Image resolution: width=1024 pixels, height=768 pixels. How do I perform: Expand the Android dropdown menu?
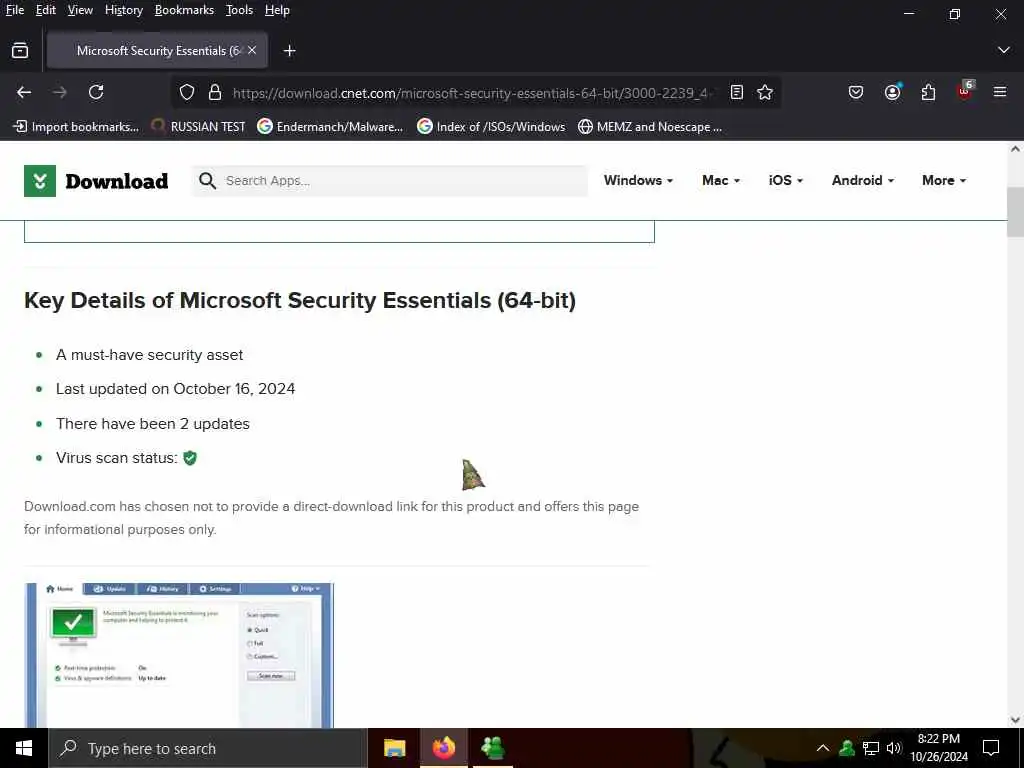[863, 180]
